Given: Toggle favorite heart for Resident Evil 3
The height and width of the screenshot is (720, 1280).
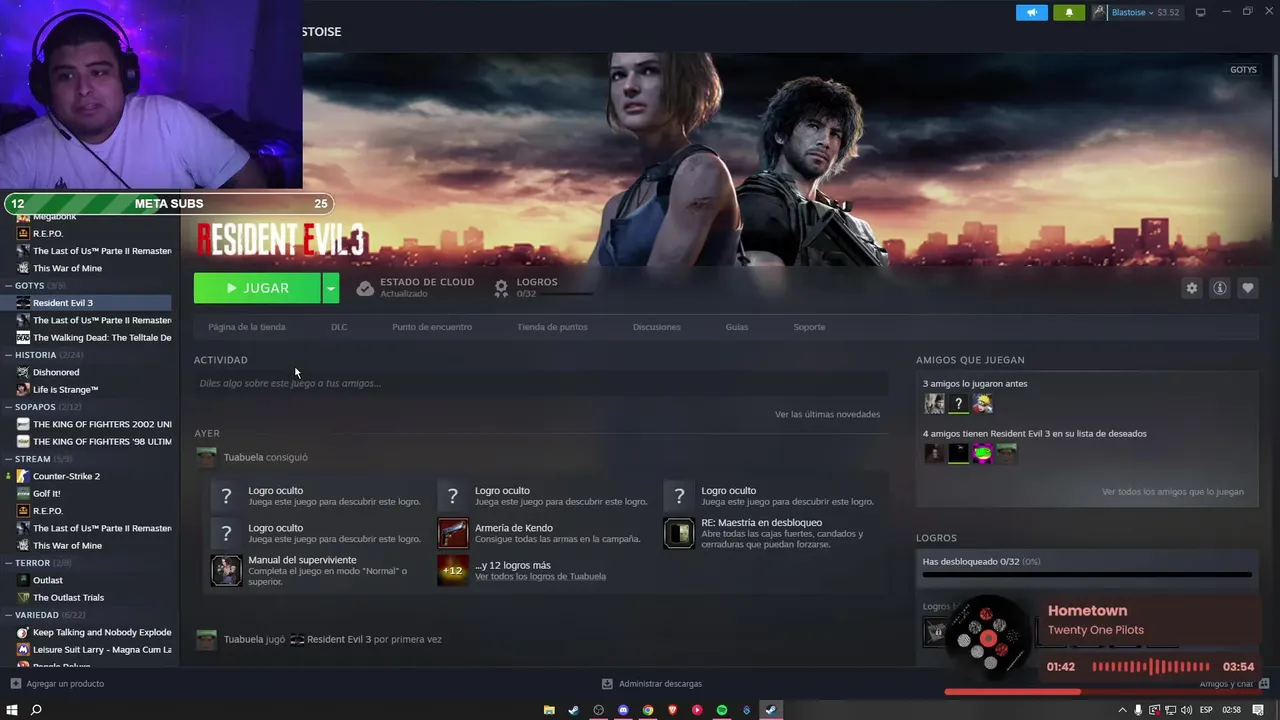Looking at the screenshot, I should [x=1247, y=288].
